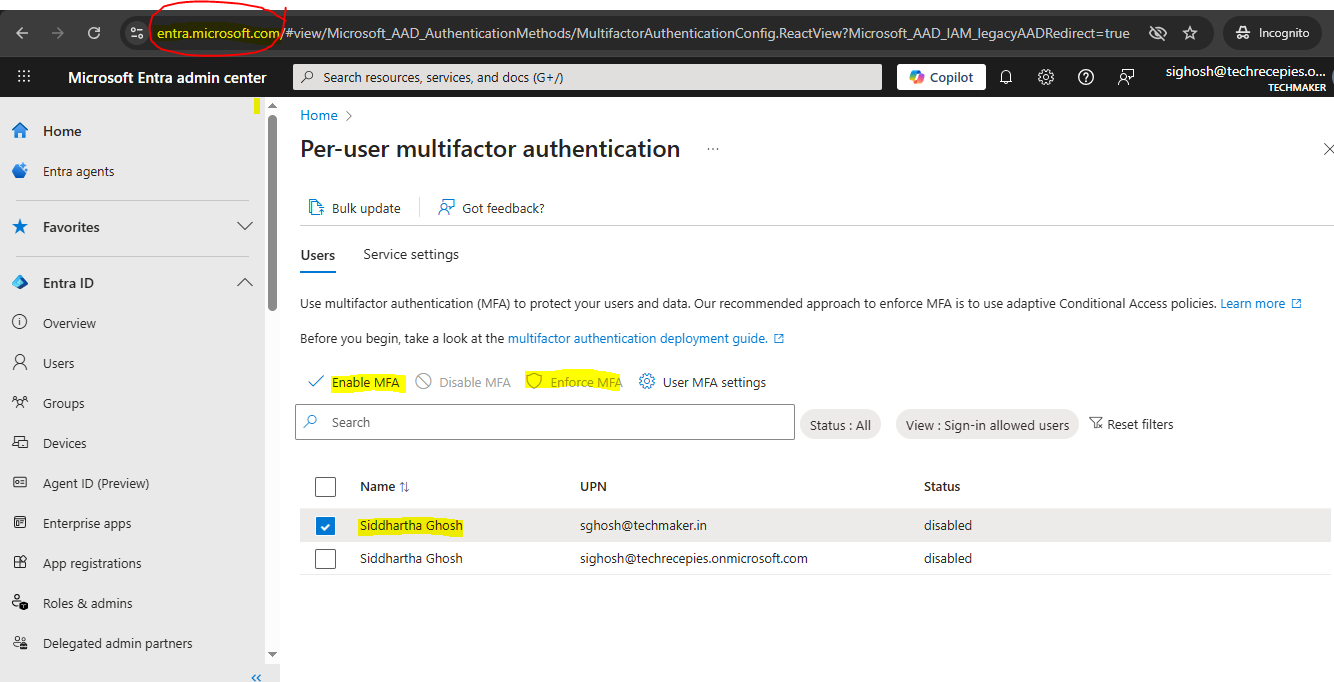Open the app launcher waffle icon
Image resolution: width=1334 pixels, height=682 pixels.
tap(24, 77)
